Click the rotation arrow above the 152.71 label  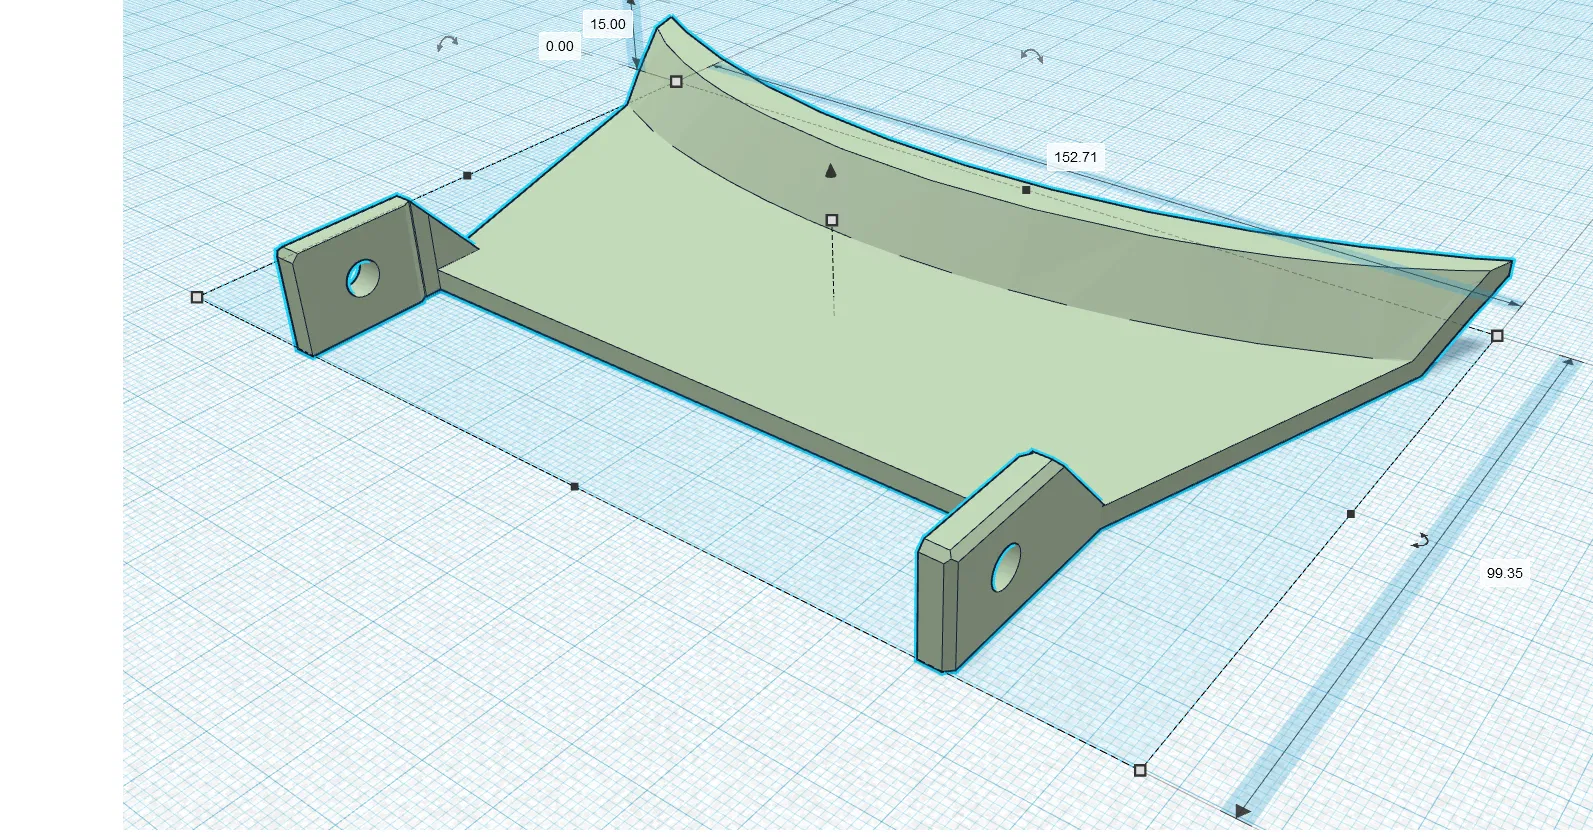click(x=1032, y=56)
